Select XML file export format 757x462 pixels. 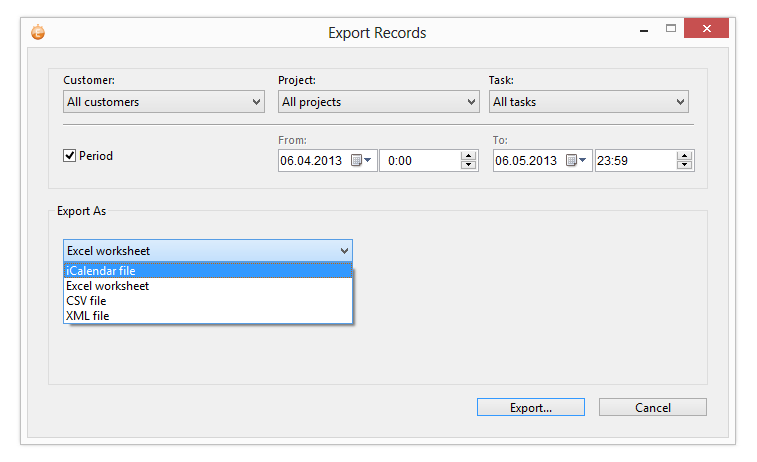(87, 316)
